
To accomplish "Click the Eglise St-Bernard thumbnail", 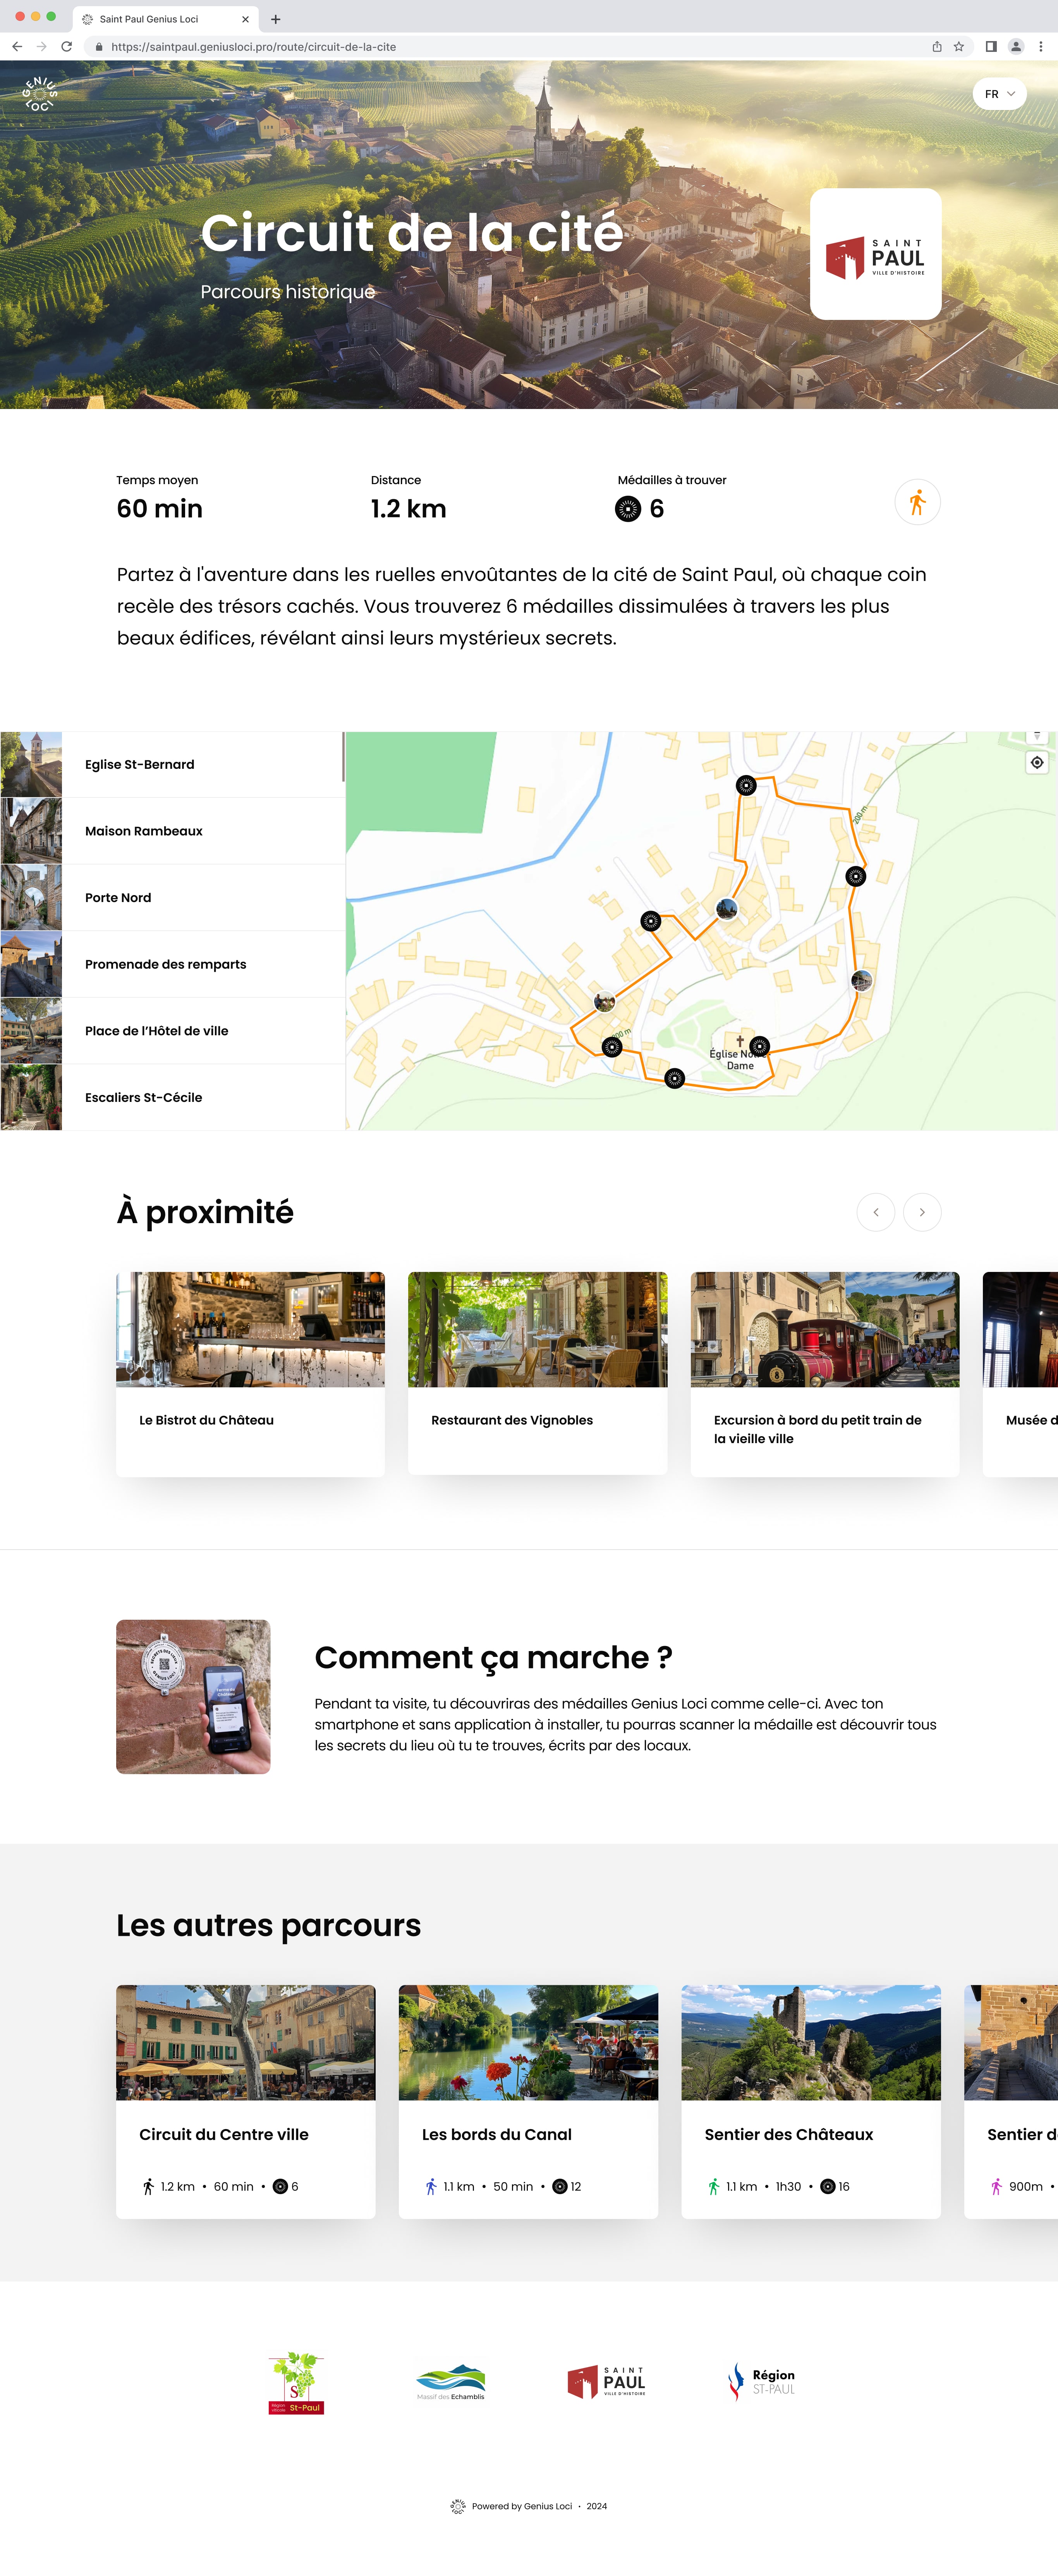I will click(x=31, y=765).
